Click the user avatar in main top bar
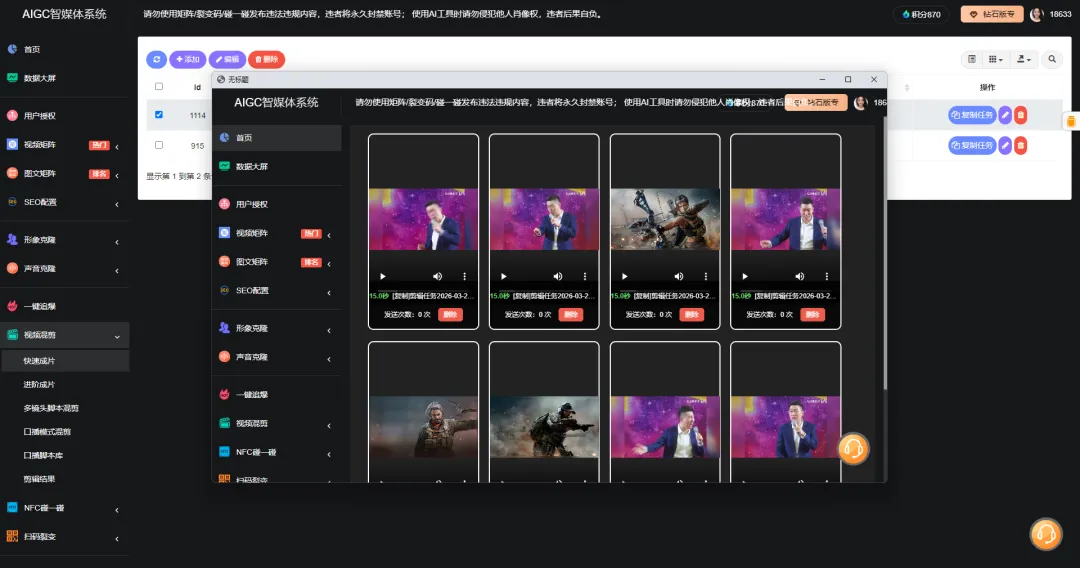 [1037, 14]
